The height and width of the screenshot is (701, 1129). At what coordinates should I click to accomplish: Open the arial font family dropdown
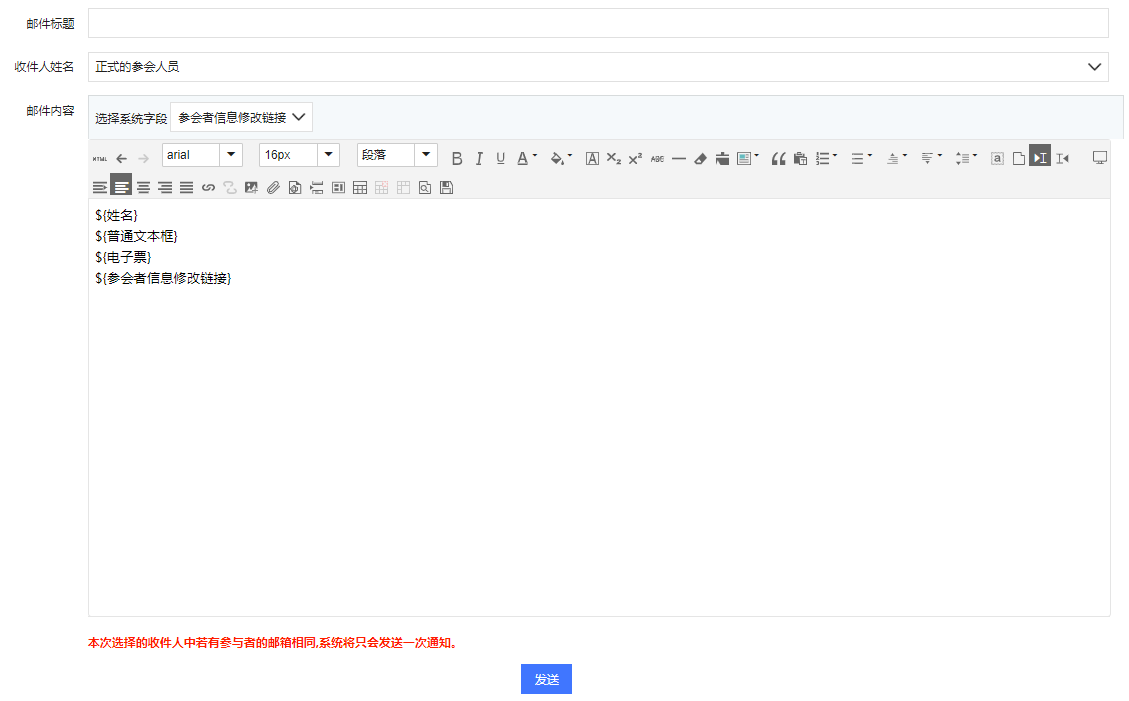231,155
